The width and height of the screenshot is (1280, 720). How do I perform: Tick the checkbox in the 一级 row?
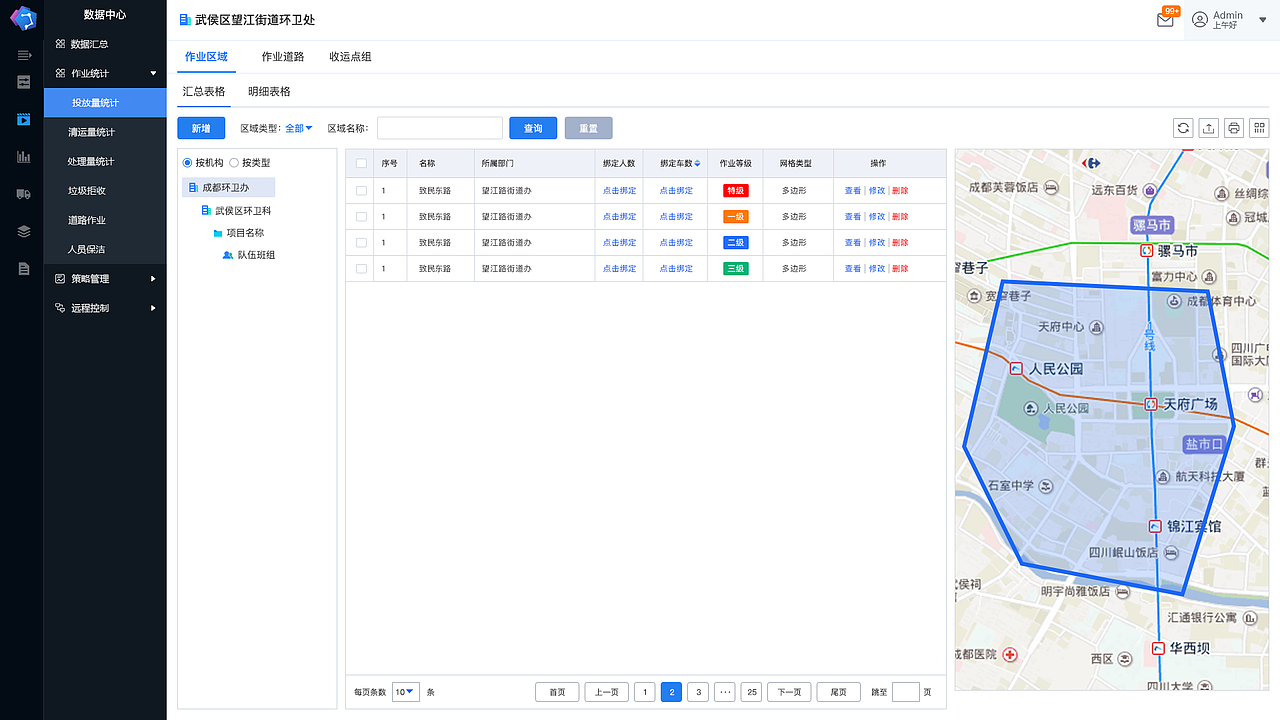point(361,216)
